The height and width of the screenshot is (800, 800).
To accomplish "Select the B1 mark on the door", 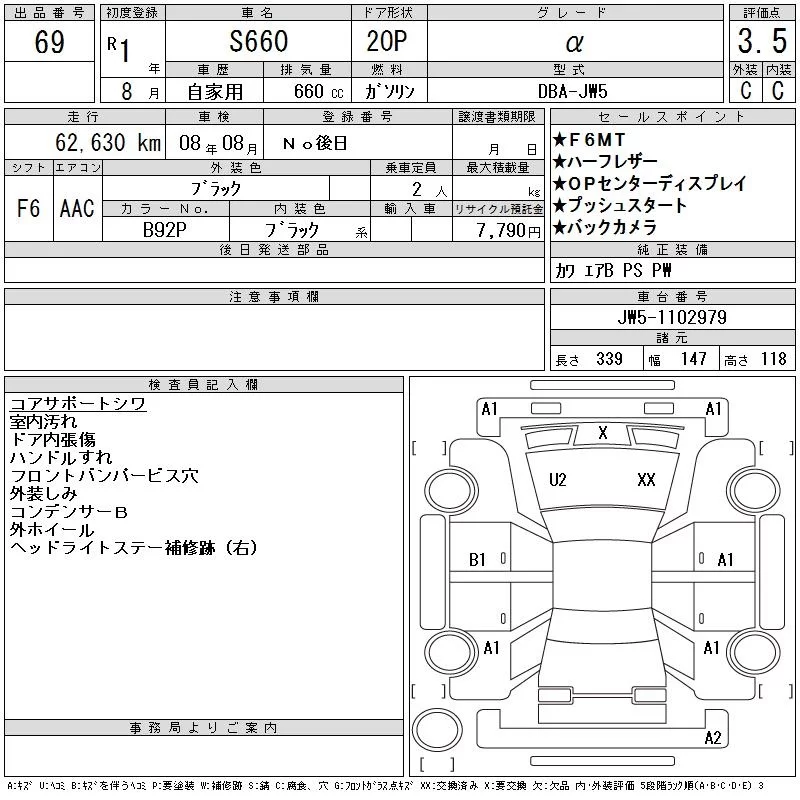I will coord(477,560).
